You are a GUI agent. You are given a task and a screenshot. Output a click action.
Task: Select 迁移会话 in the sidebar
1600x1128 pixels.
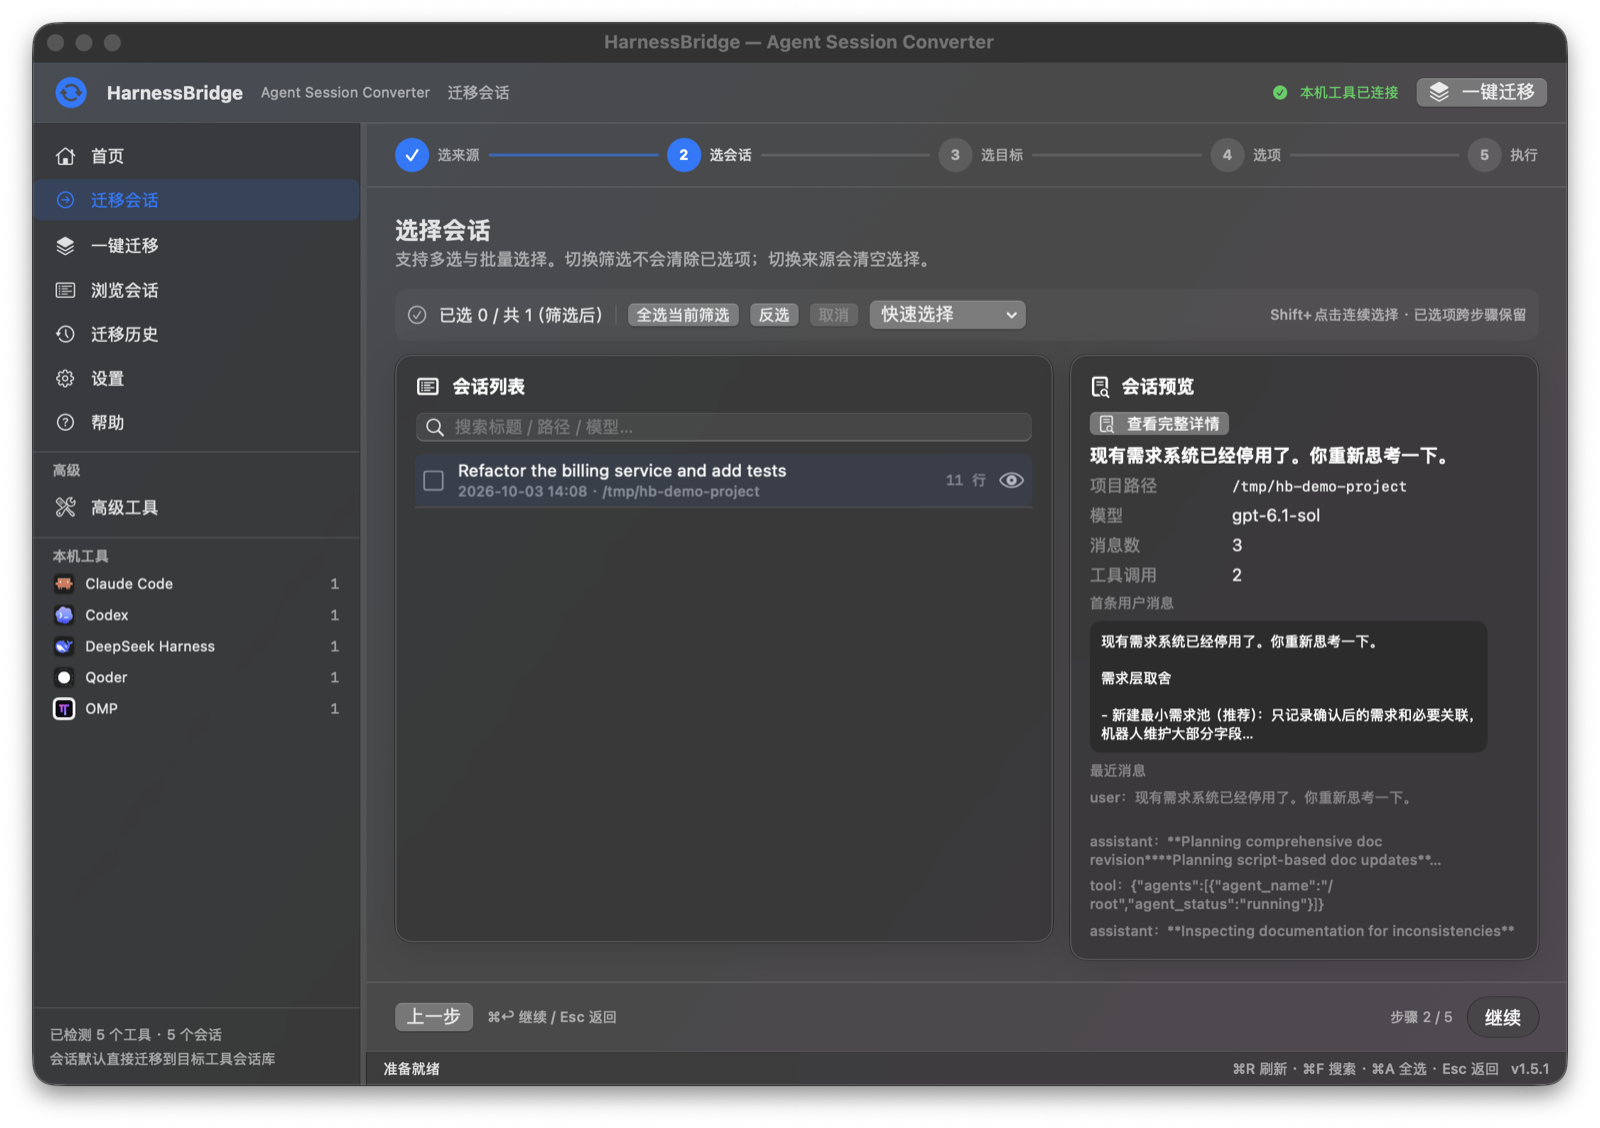197,200
